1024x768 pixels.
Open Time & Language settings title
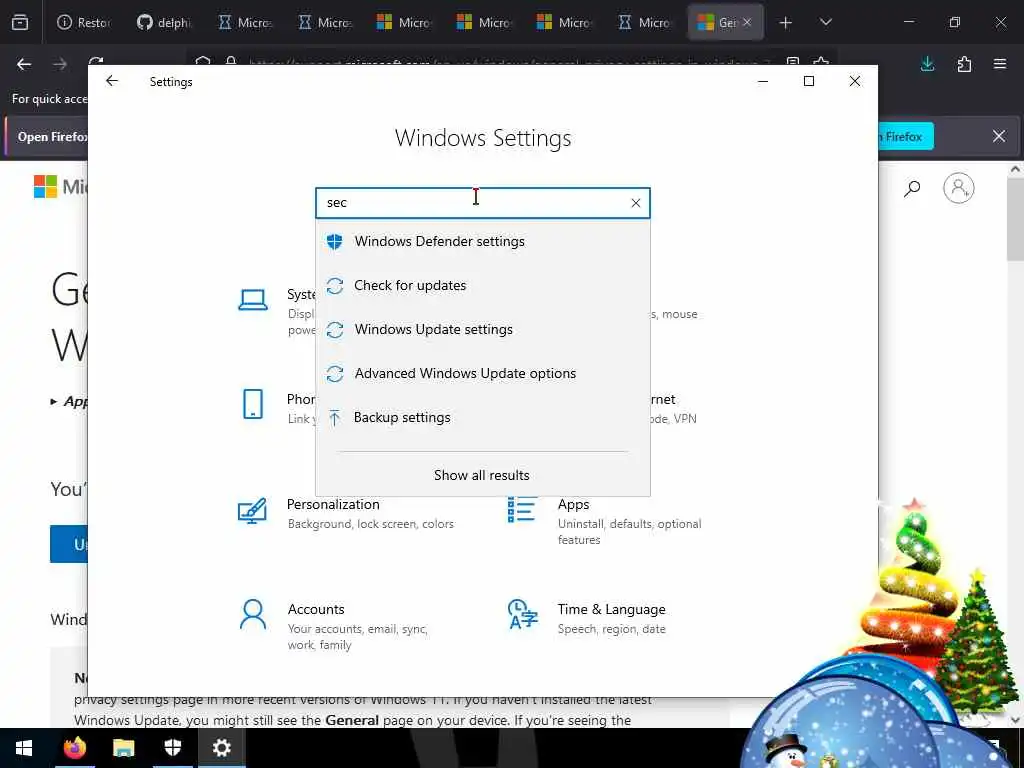click(x=611, y=609)
